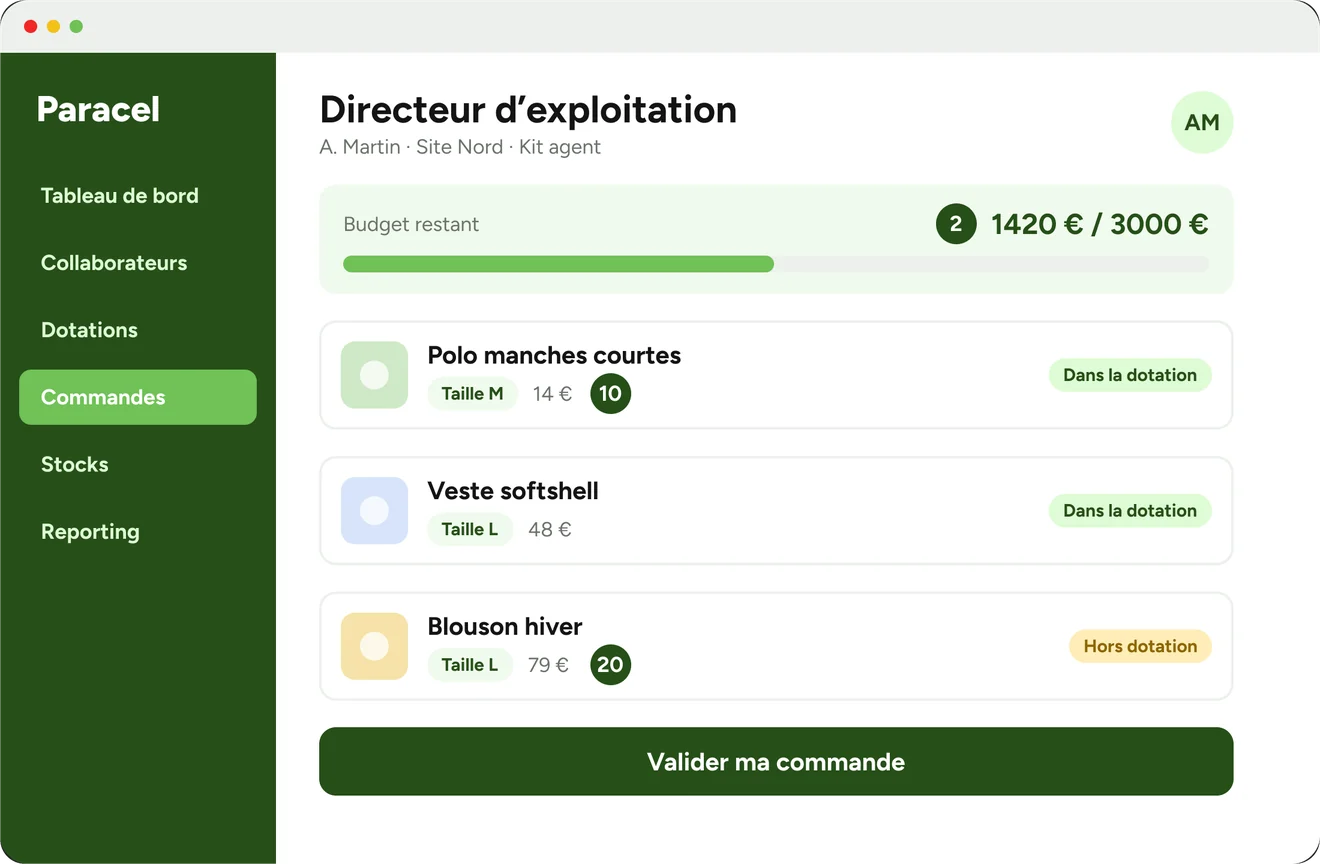Click the Blouson hiver title
Viewport: 1320px width, 864px height.
click(505, 626)
